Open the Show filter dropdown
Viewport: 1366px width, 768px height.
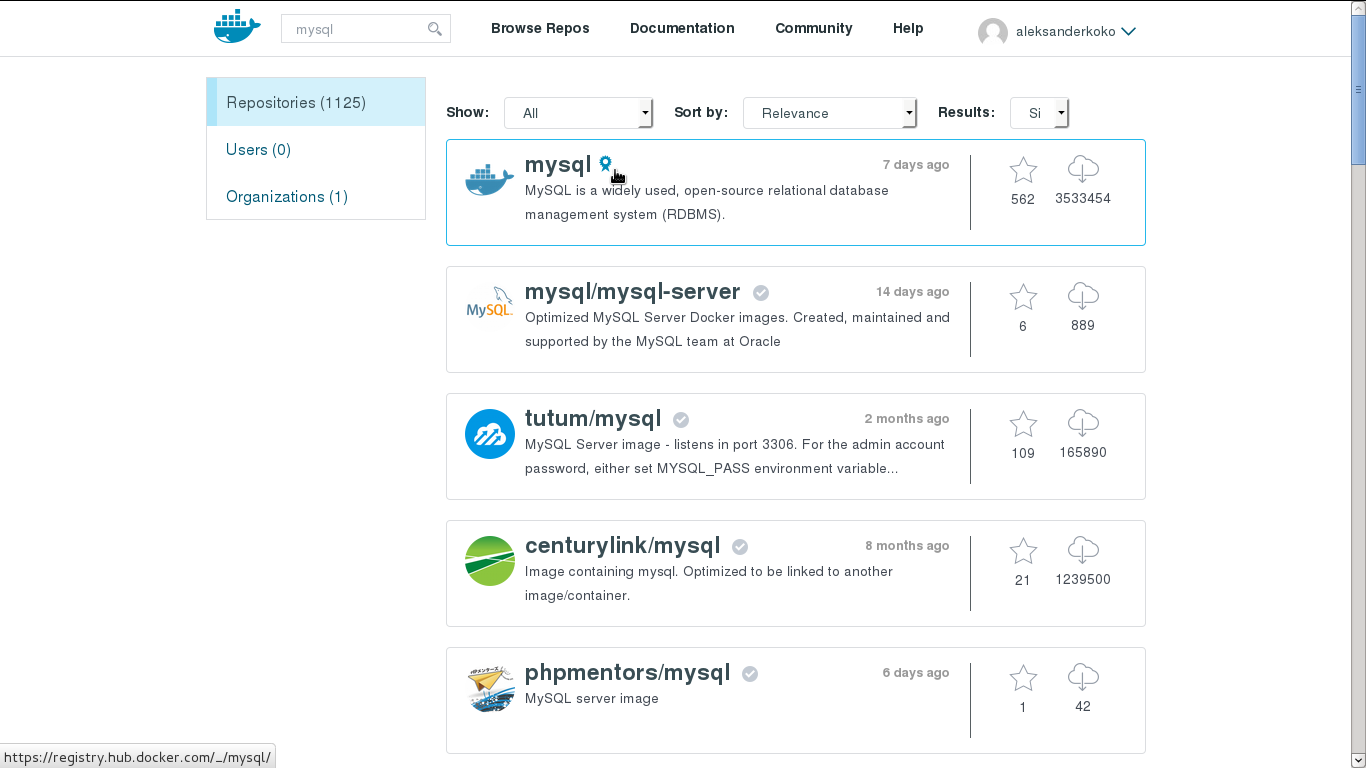(x=578, y=113)
